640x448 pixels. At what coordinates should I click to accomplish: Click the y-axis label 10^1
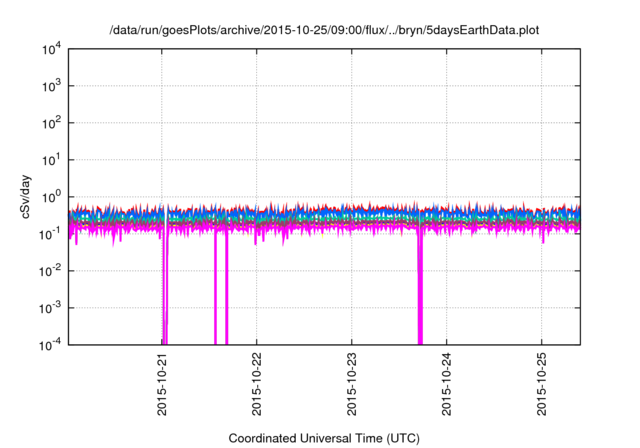[51, 160]
